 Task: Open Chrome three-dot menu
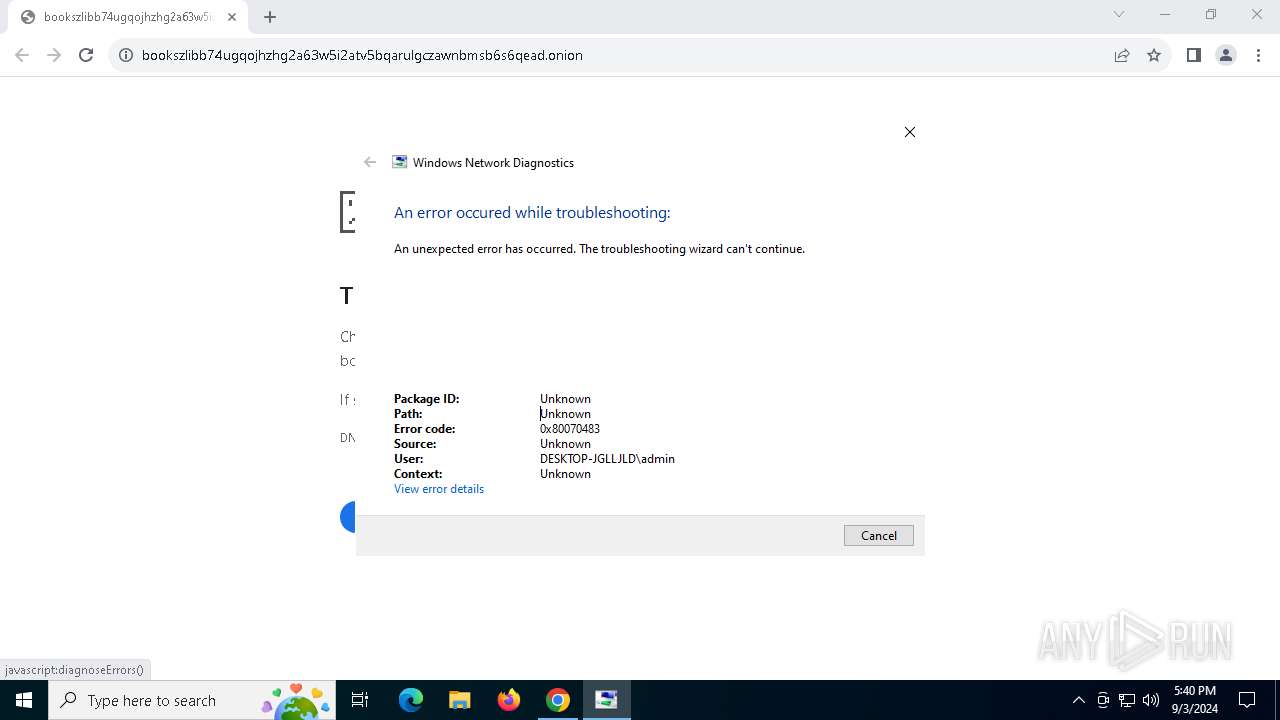tap(1258, 55)
